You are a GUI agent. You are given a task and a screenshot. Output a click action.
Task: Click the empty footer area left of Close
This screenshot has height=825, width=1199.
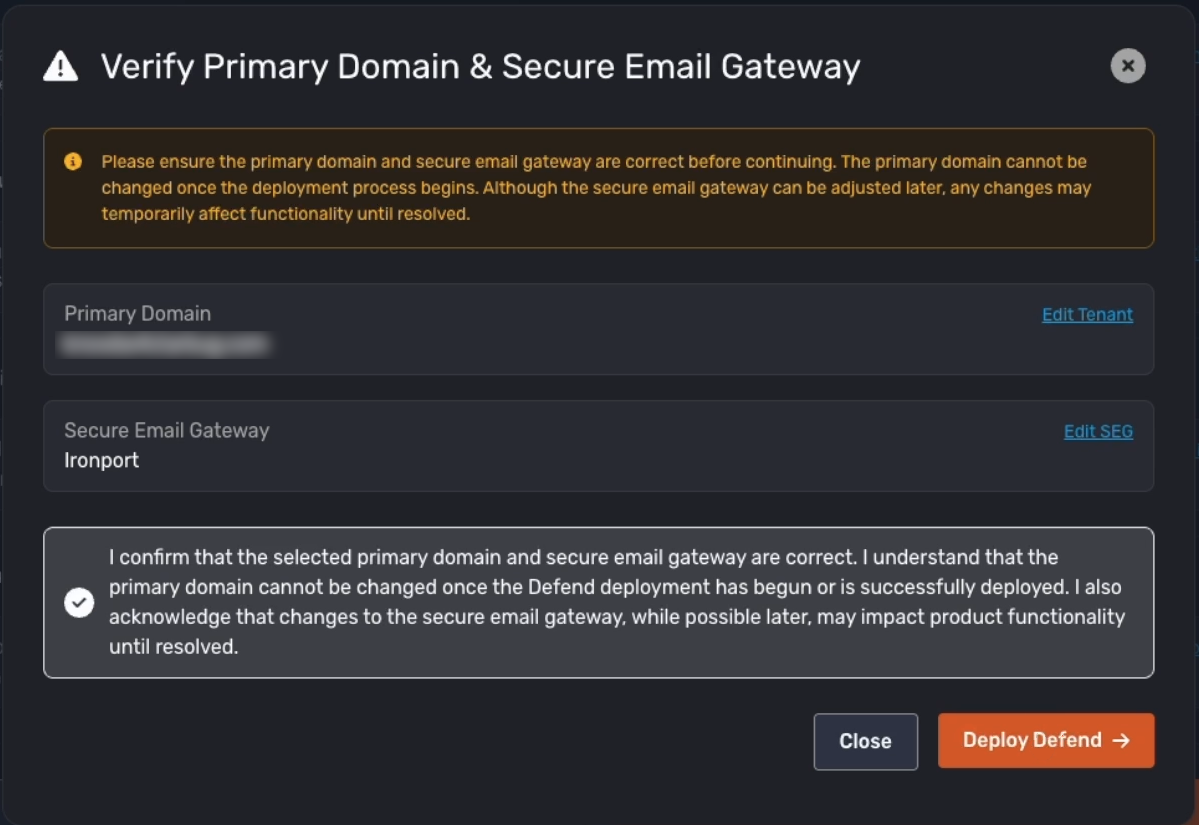tap(421, 741)
